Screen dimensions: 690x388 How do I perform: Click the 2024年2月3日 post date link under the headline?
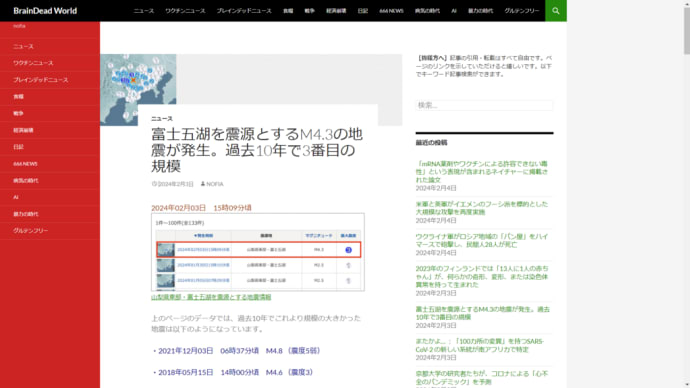coord(176,184)
